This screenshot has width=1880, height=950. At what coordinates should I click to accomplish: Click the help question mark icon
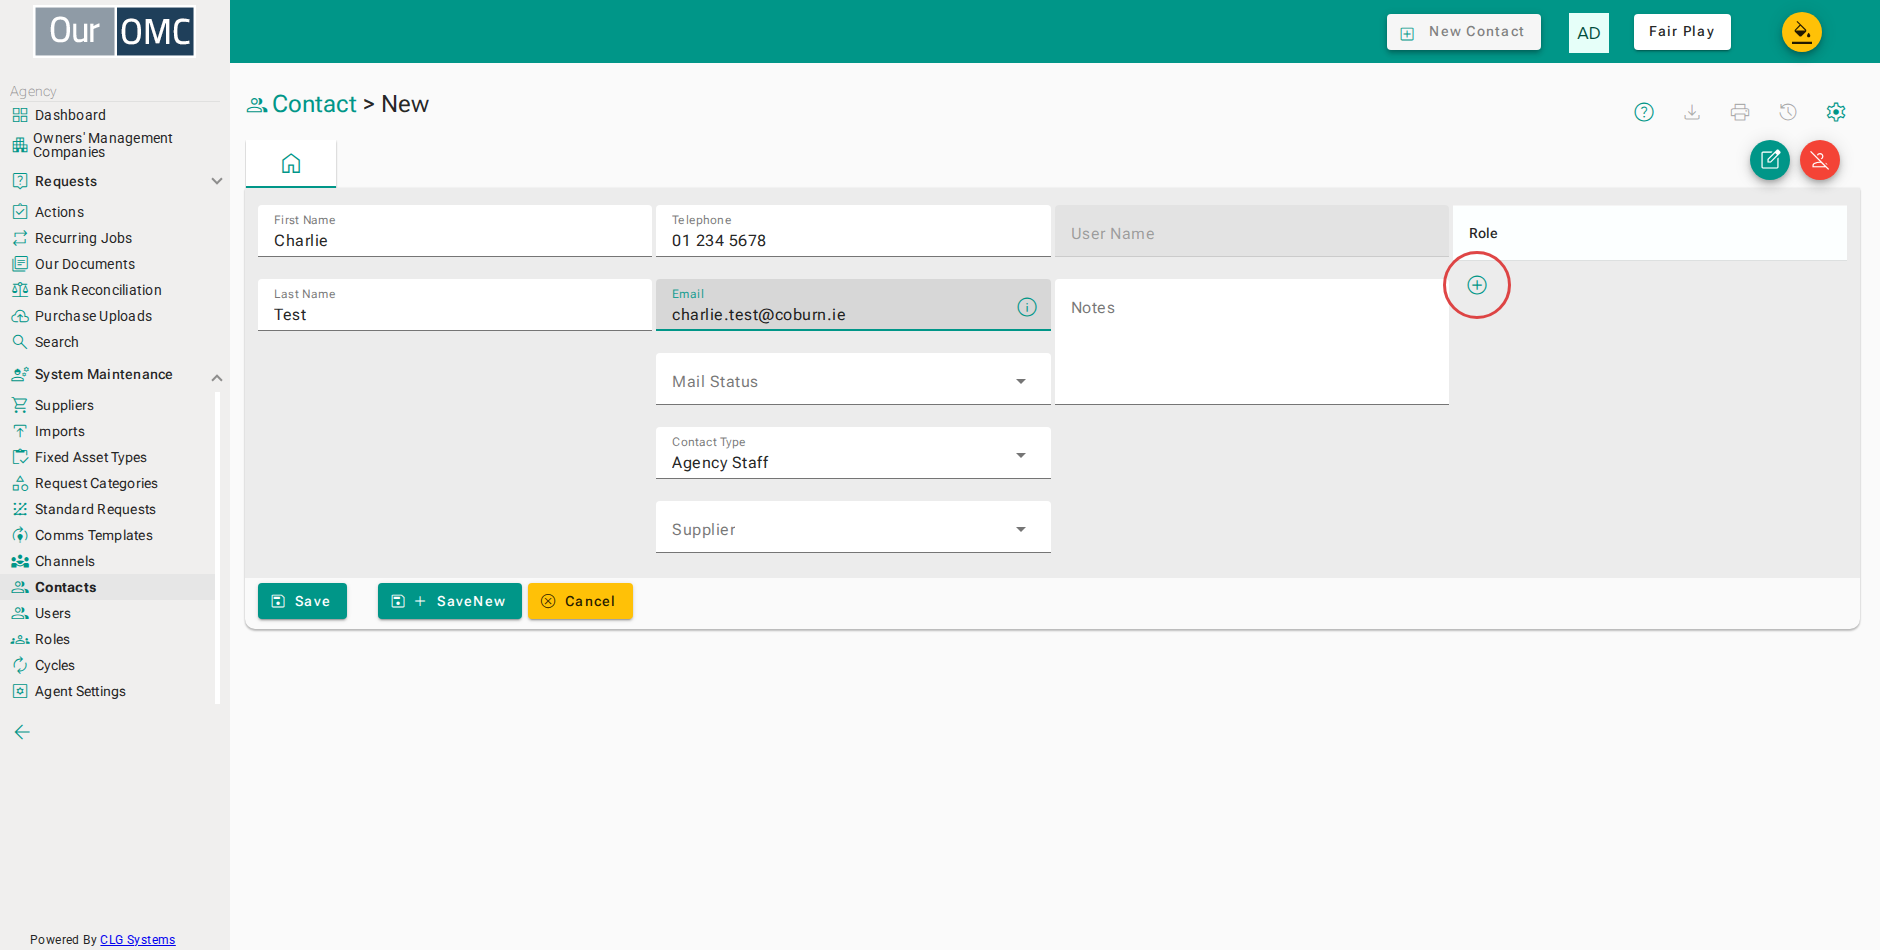click(1644, 112)
